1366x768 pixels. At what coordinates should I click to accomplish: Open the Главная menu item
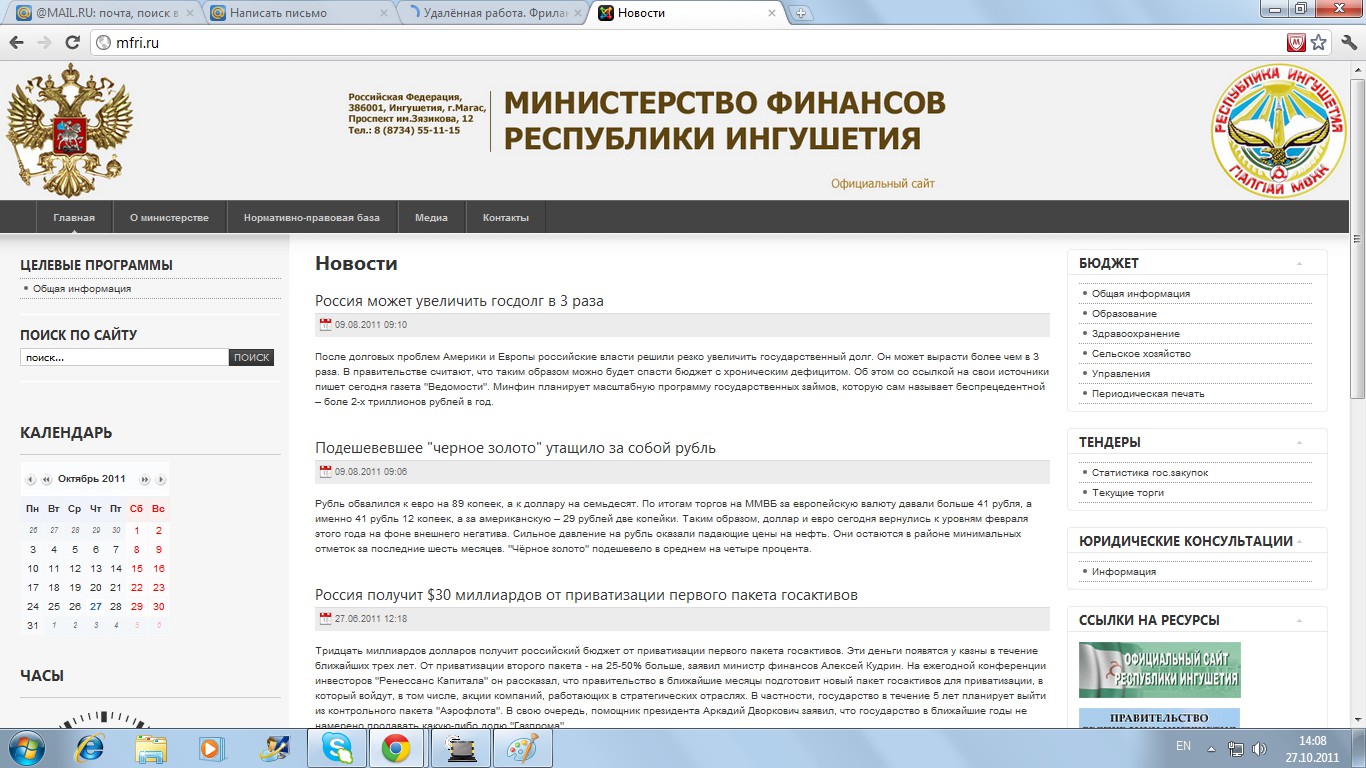[x=74, y=217]
